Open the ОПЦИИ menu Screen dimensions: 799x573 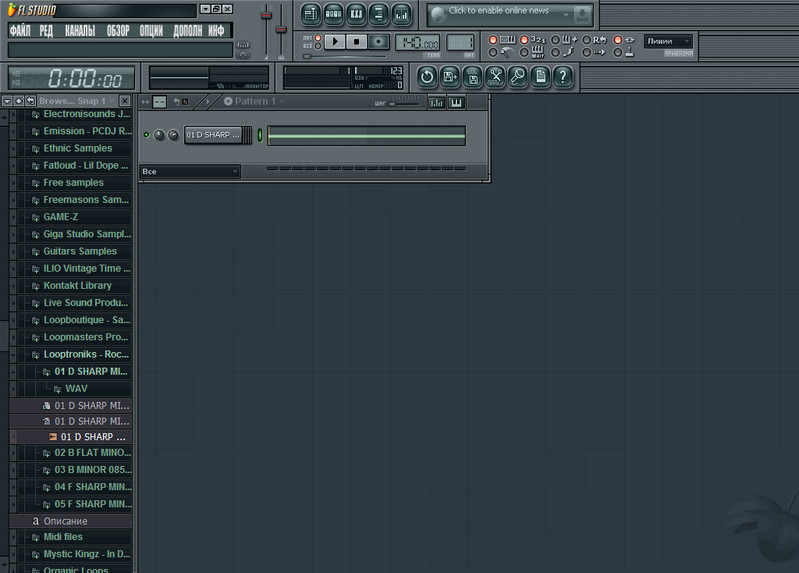pyautogui.click(x=151, y=31)
